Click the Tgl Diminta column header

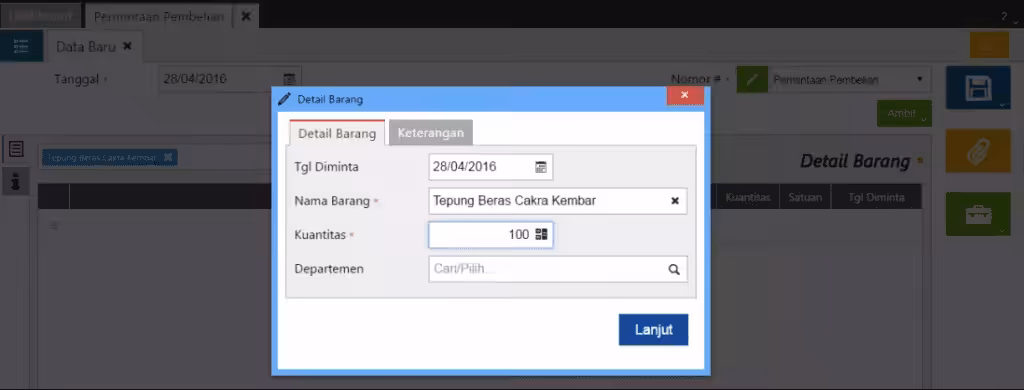[876, 197]
